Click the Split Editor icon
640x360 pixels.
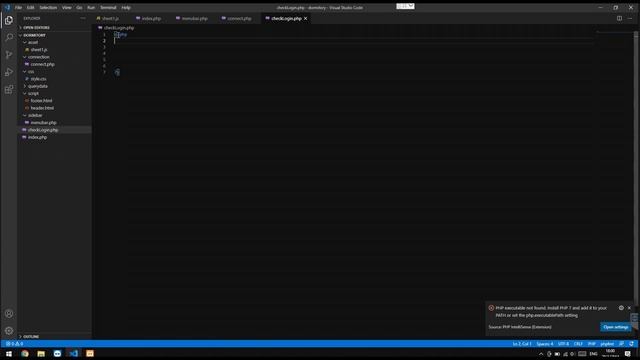[619, 18]
